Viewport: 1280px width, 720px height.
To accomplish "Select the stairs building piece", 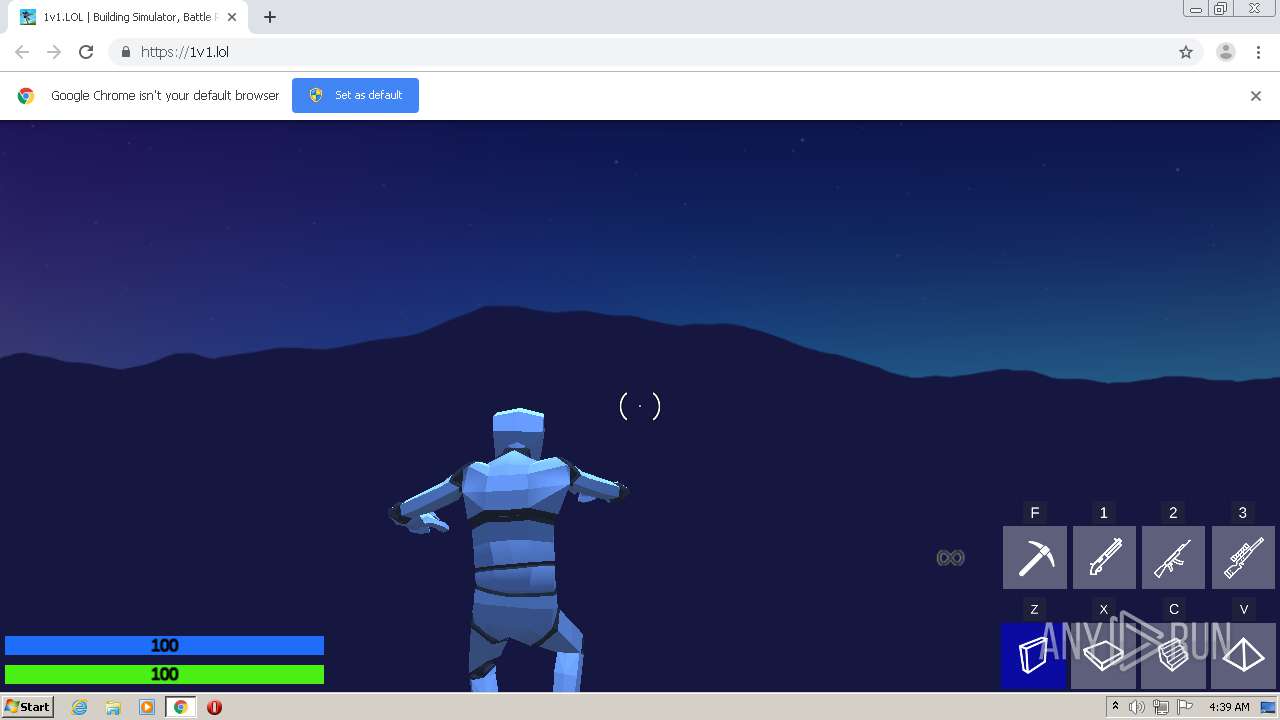I will tap(1173, 656).
